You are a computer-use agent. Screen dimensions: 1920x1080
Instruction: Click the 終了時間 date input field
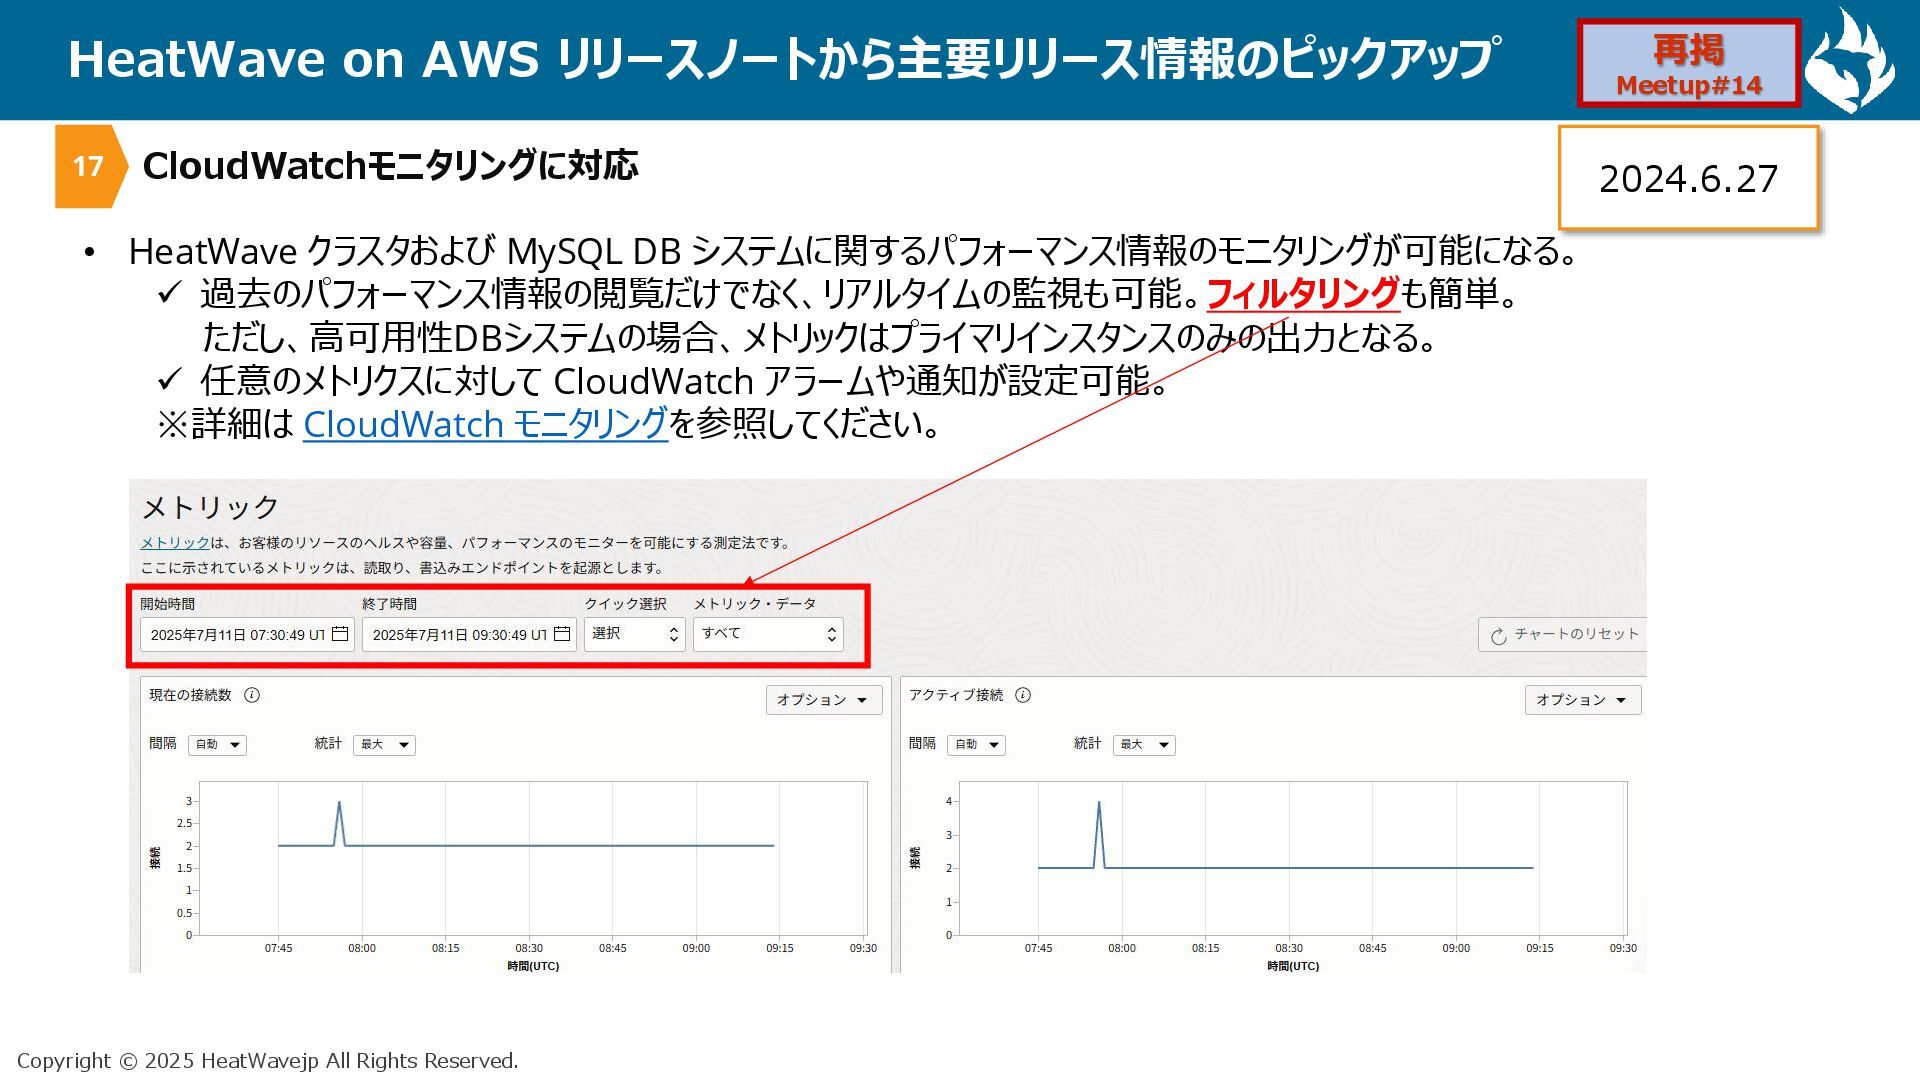[458, 635]
